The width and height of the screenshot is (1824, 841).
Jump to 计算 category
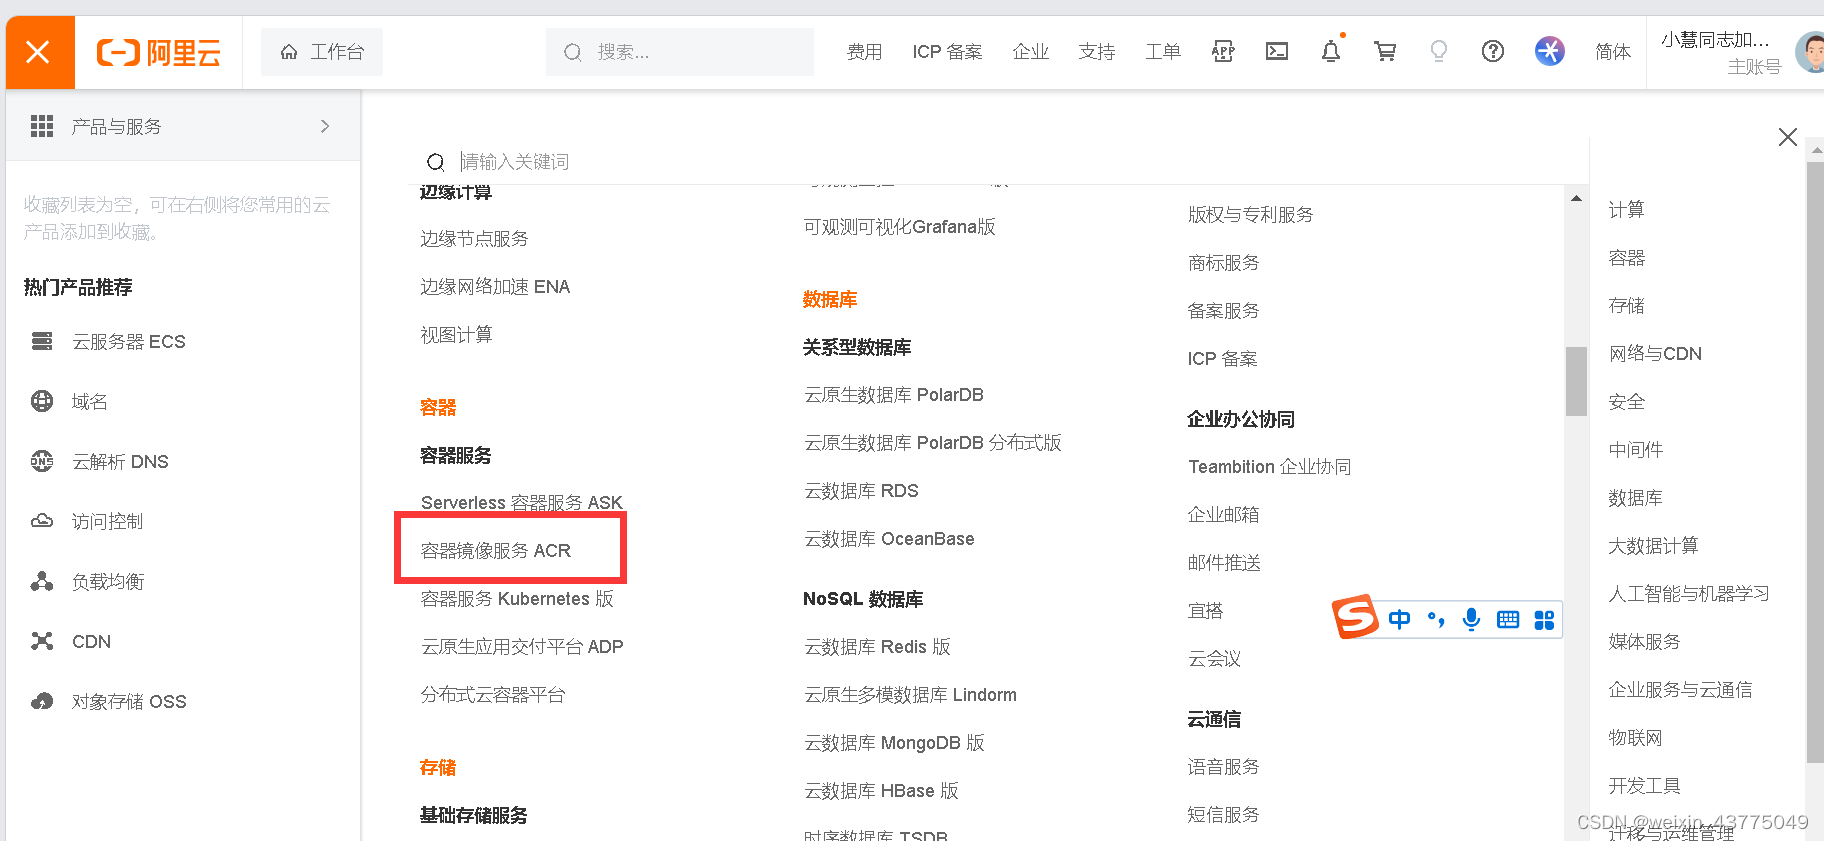[x=1626, y=210]
